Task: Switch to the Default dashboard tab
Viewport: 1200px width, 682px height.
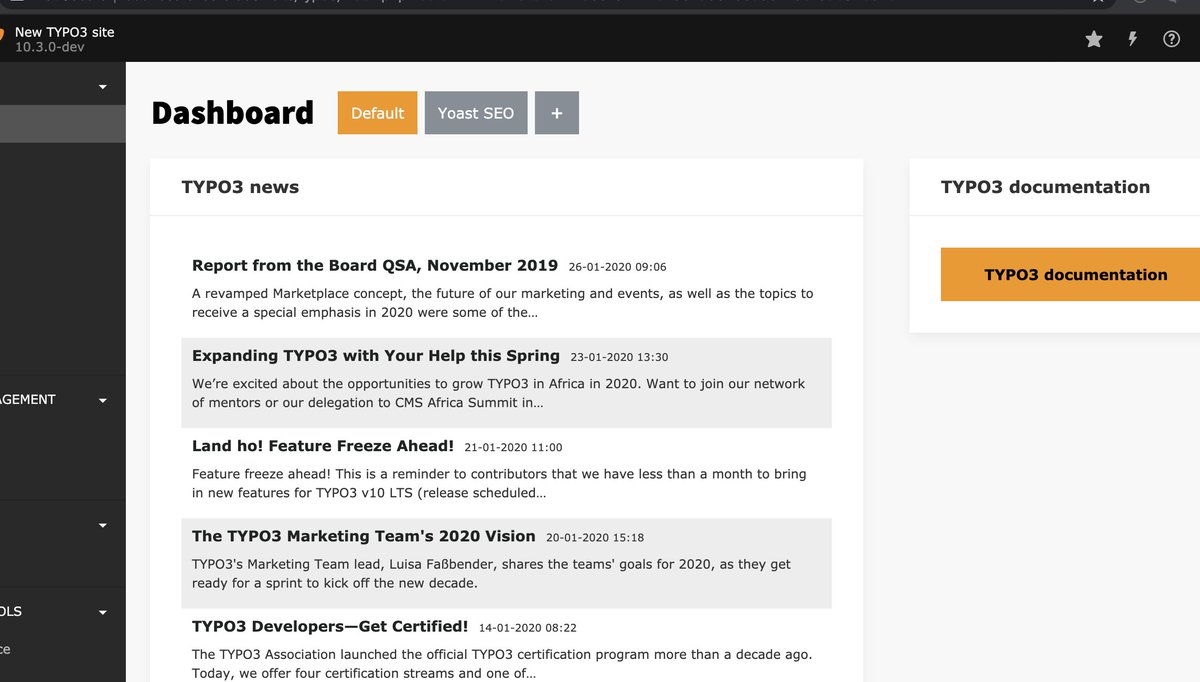Action: (x=377, y=113)
